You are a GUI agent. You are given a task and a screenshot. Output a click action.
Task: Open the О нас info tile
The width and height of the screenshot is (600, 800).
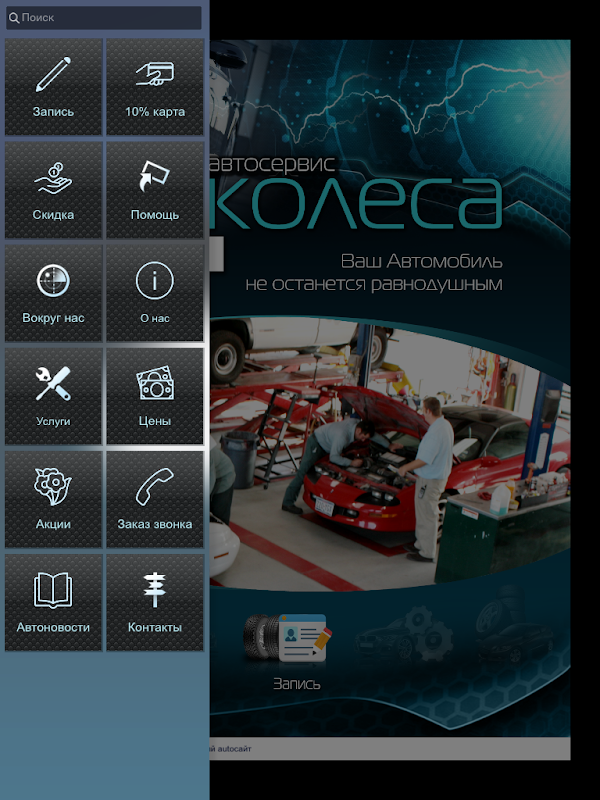tap(155, 293)
